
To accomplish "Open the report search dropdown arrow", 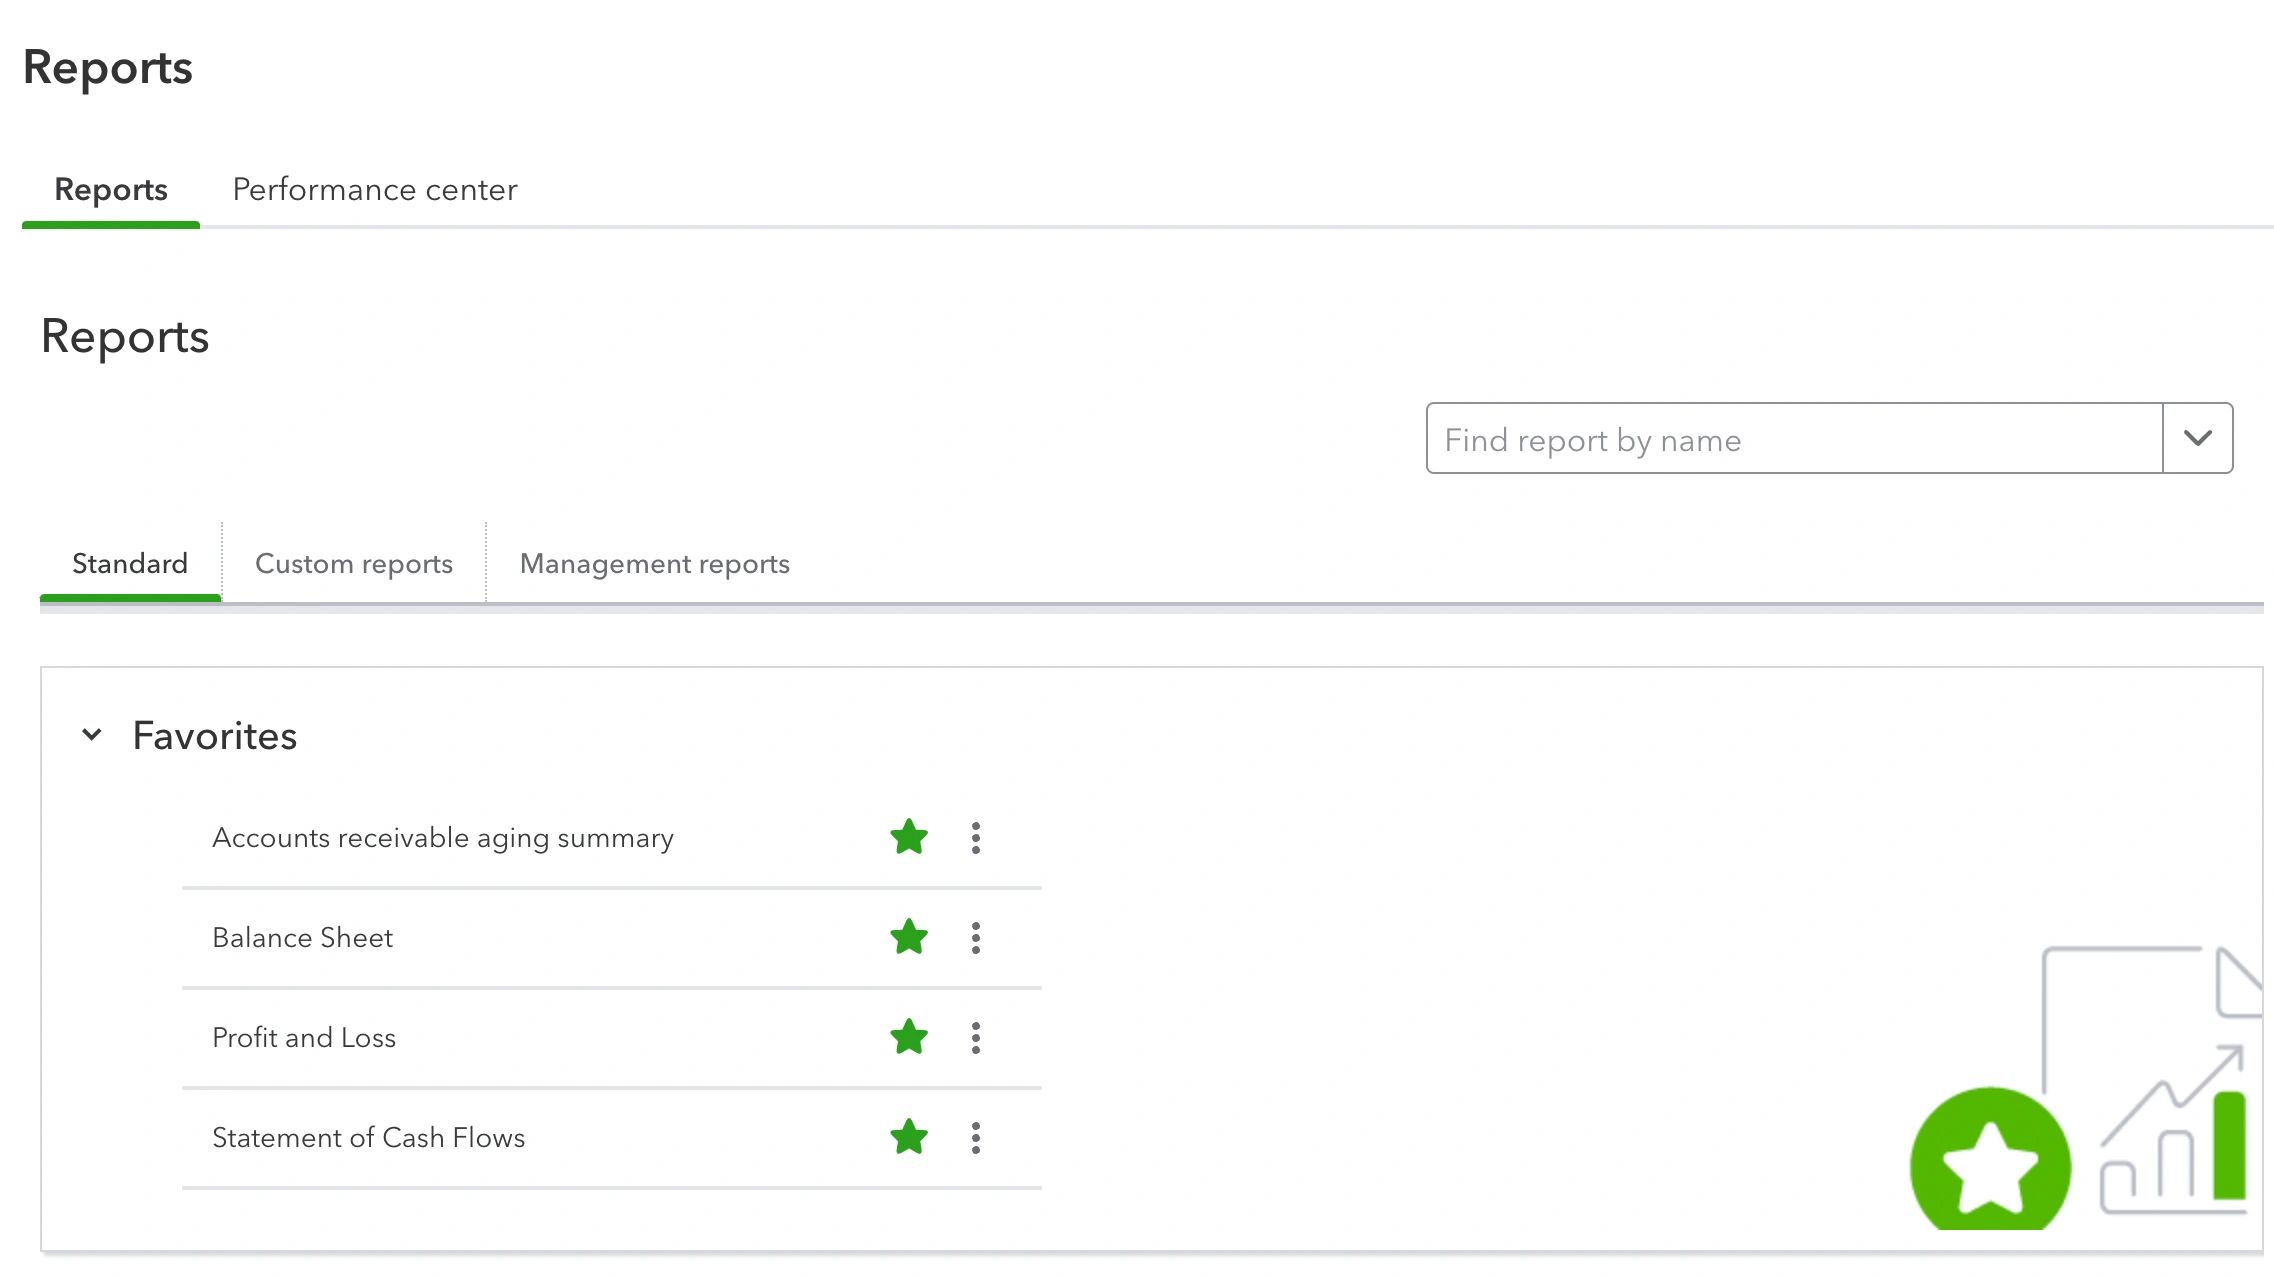I will (2197, 438).
